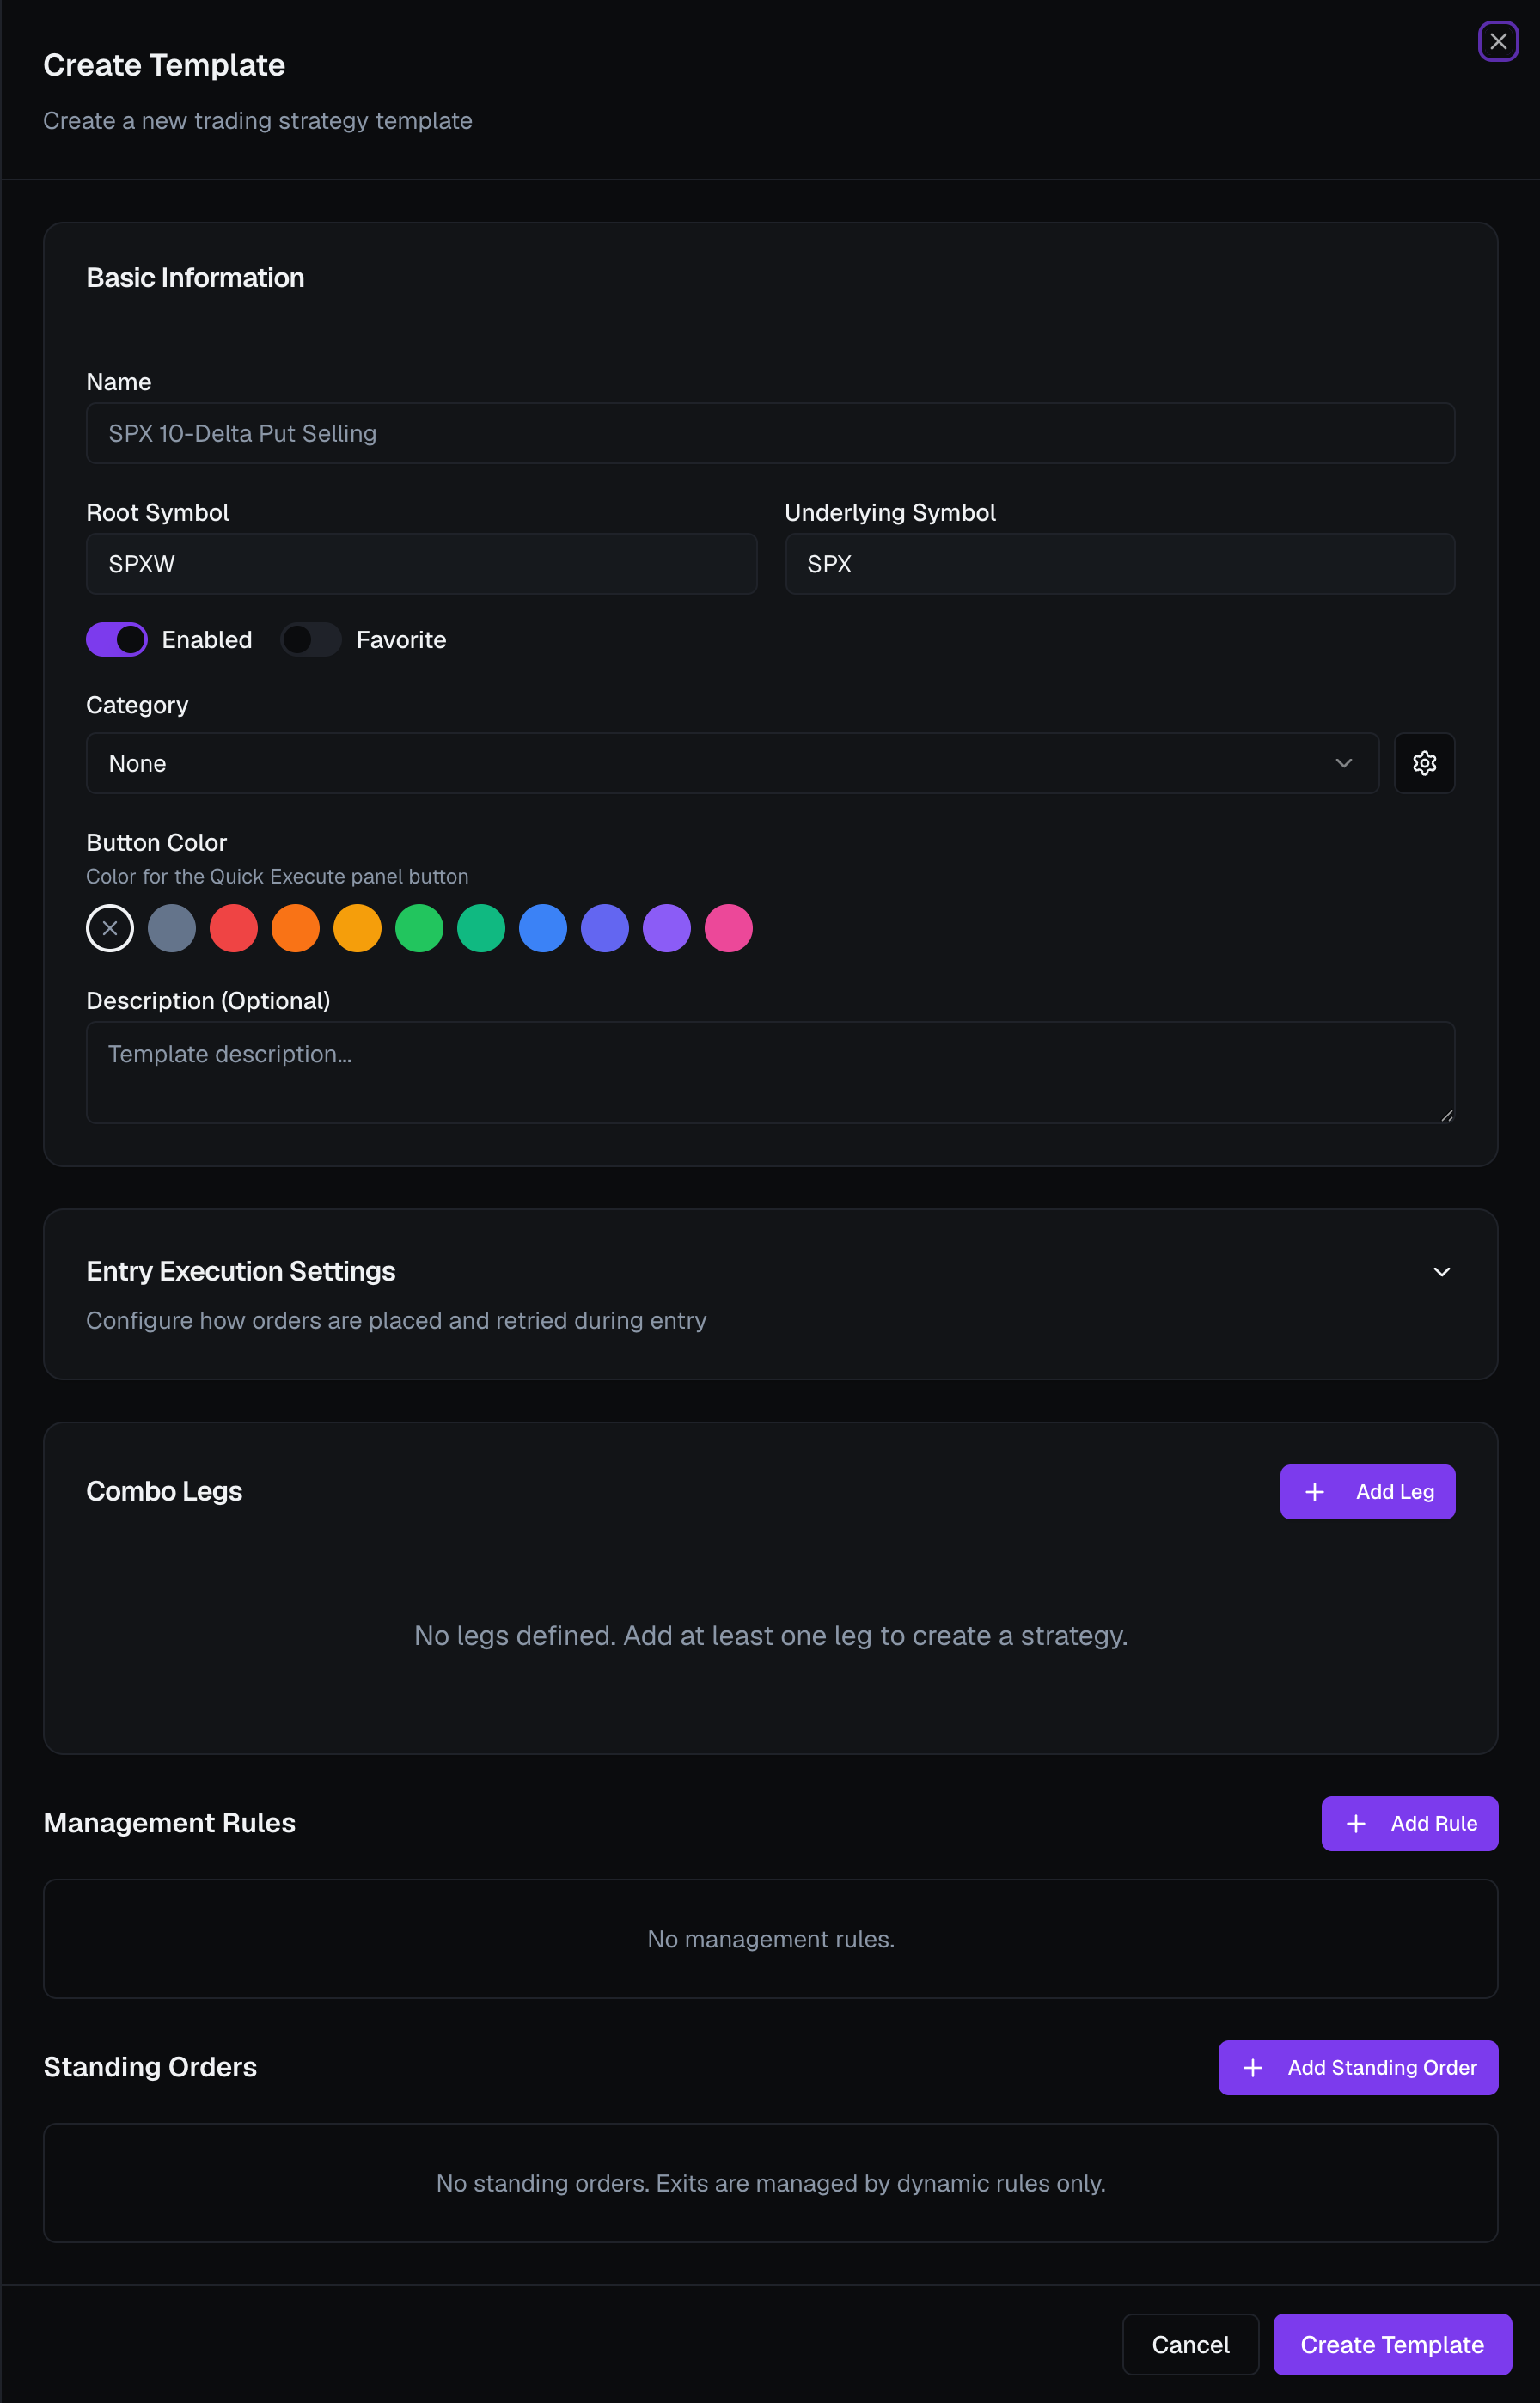
Task: Pick the blue button color
Action: 543,928
